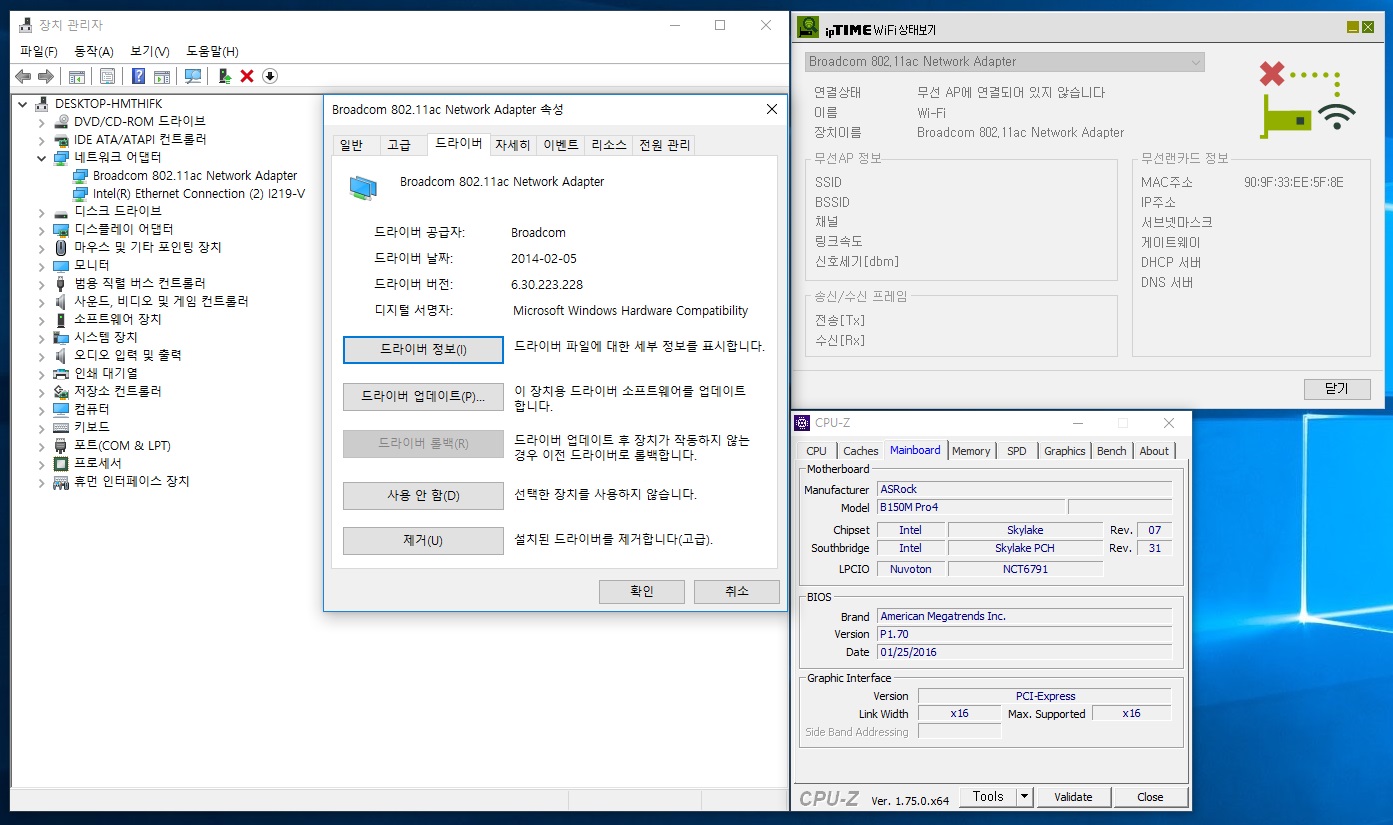Click the 모니터 monitor category icon
The width and height of the screenshot is (1393, 825).
point(62,265)
